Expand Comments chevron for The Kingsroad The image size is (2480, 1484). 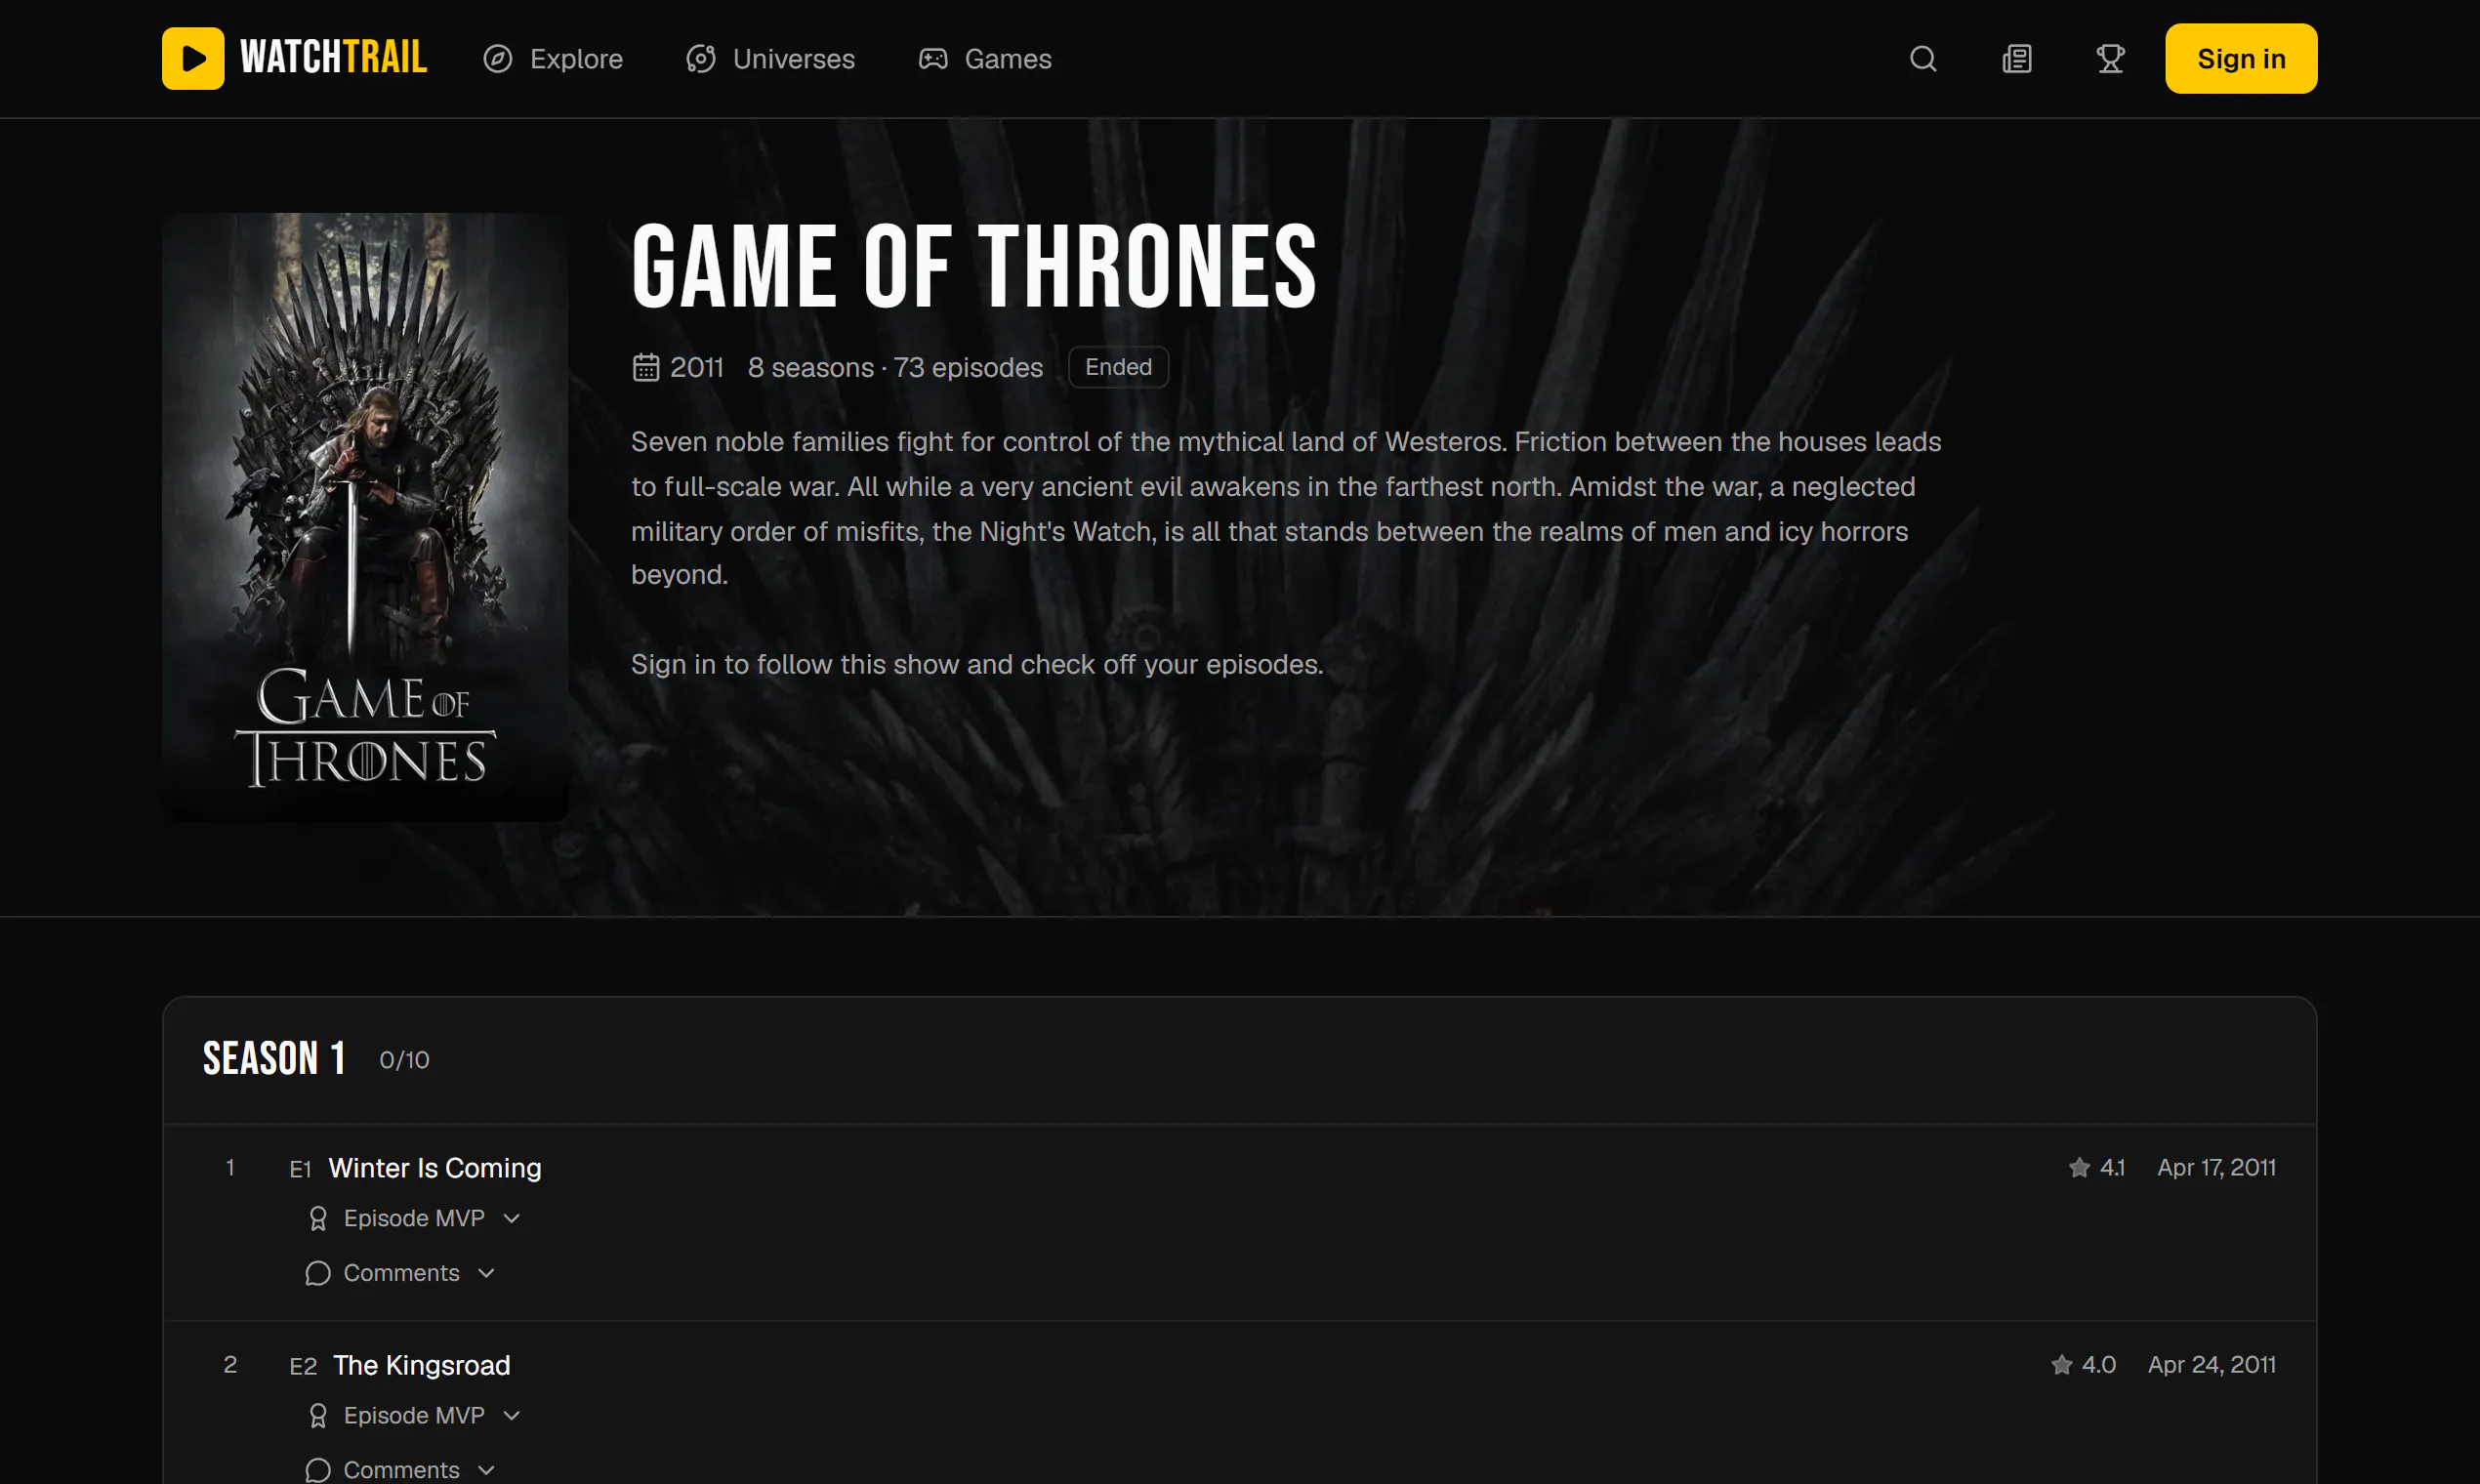pos(486,1470)
